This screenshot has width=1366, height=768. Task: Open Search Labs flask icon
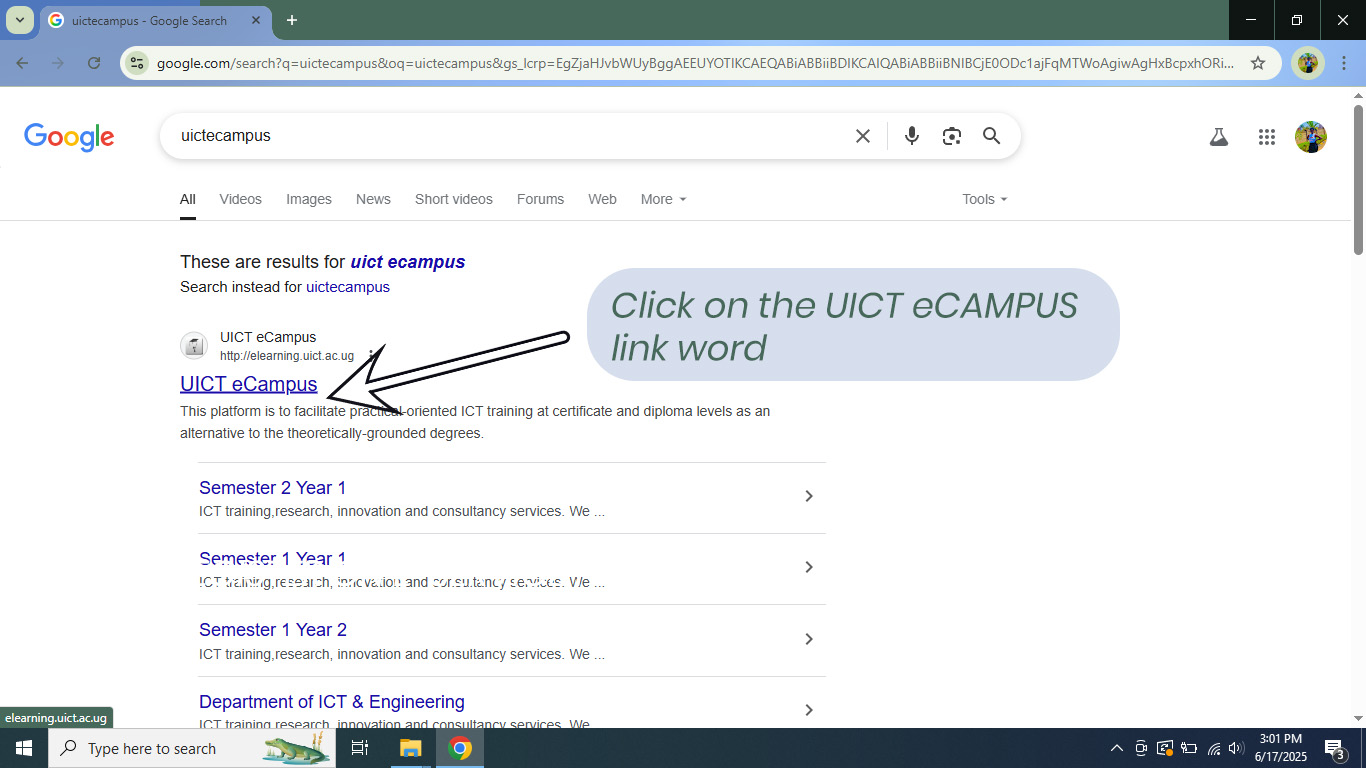1218,138
